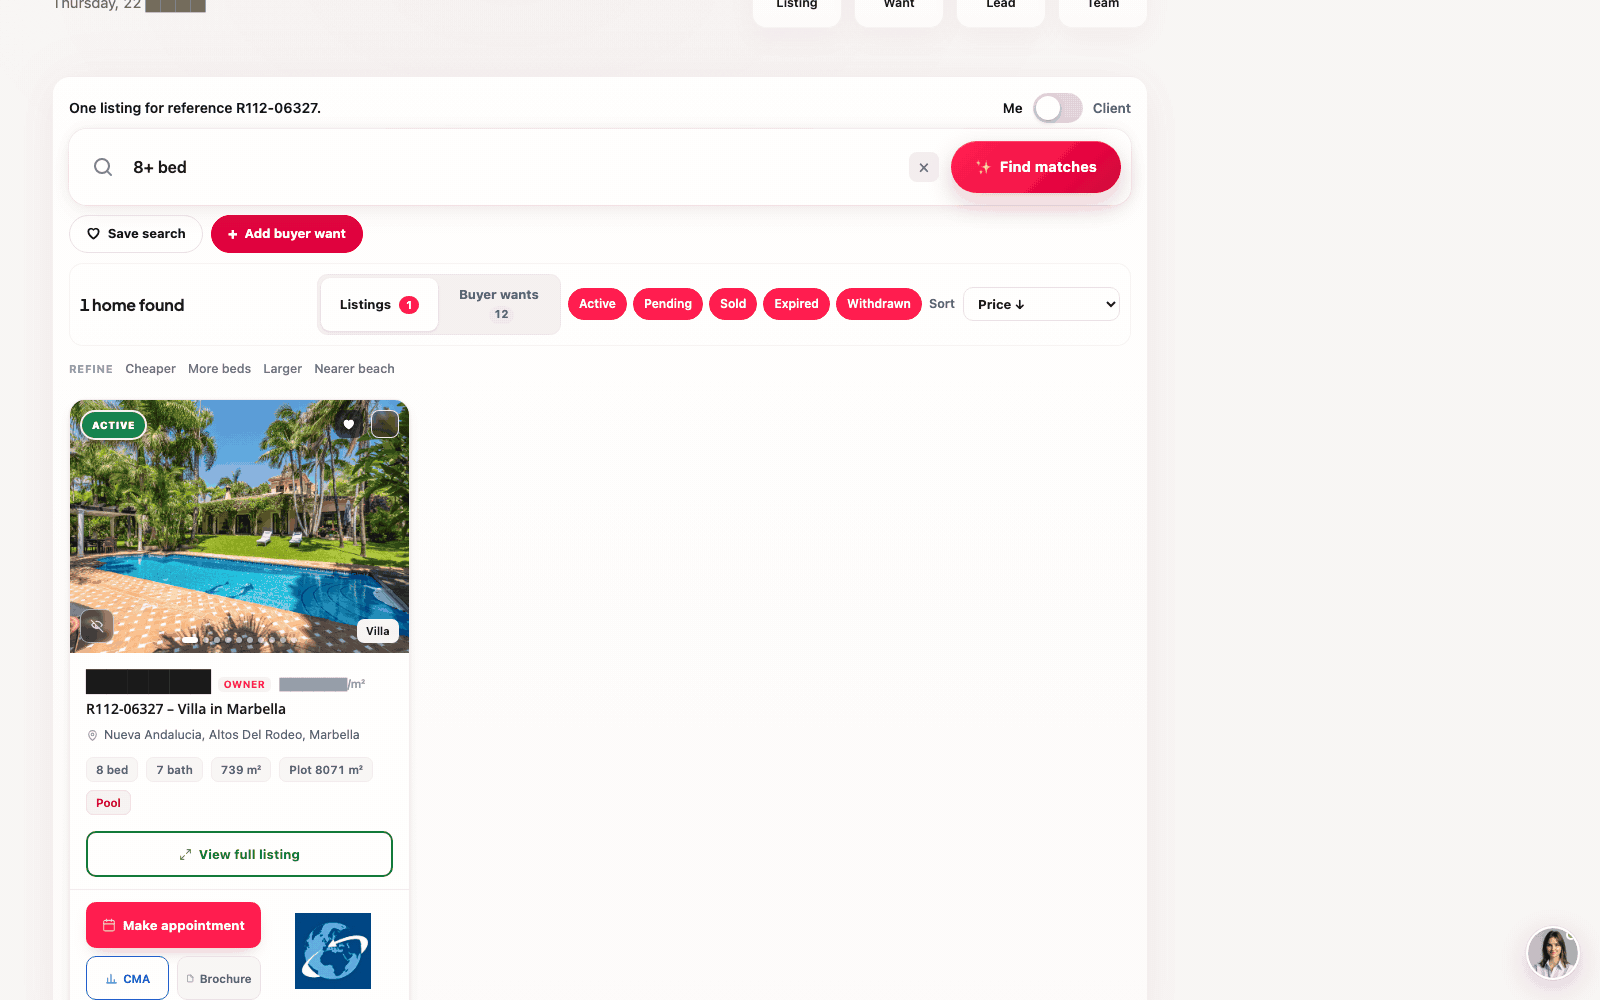This screenshot has width=1600, height=1000.
Task: Toggle the Withdrawn status filter
Action: tap(879, 304)
